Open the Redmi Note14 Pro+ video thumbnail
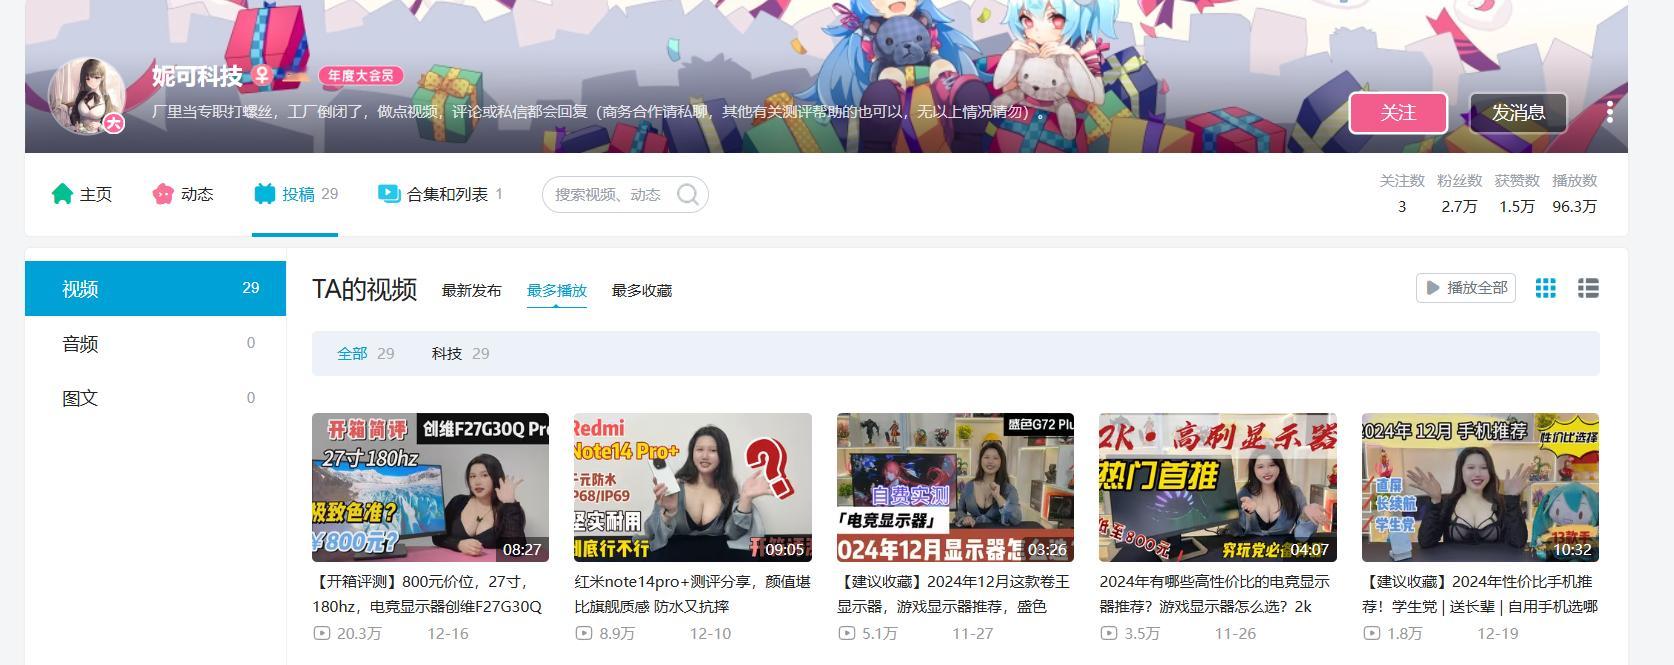1674x665 pixels. 693,487
